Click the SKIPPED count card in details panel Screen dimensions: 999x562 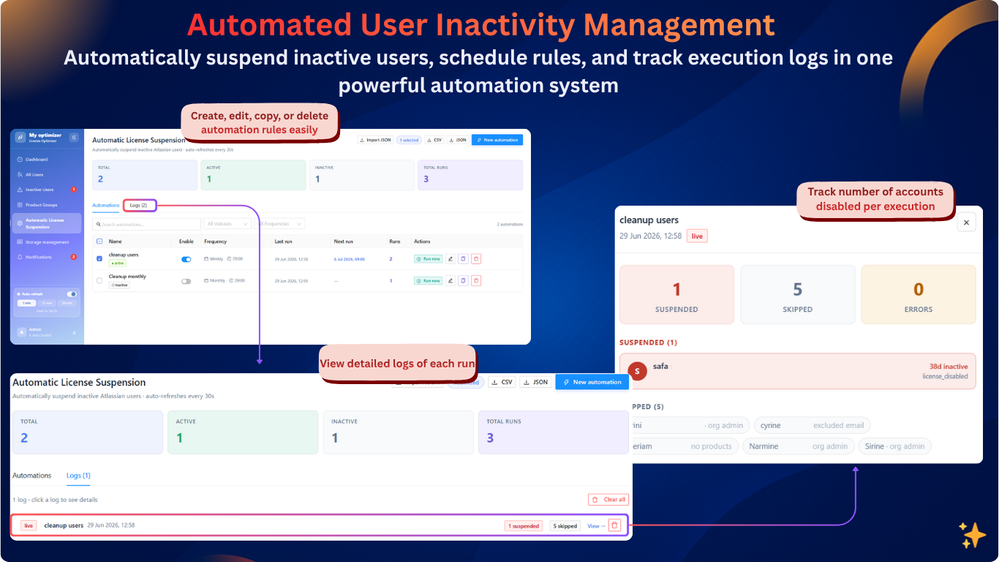tap(798, 294)
